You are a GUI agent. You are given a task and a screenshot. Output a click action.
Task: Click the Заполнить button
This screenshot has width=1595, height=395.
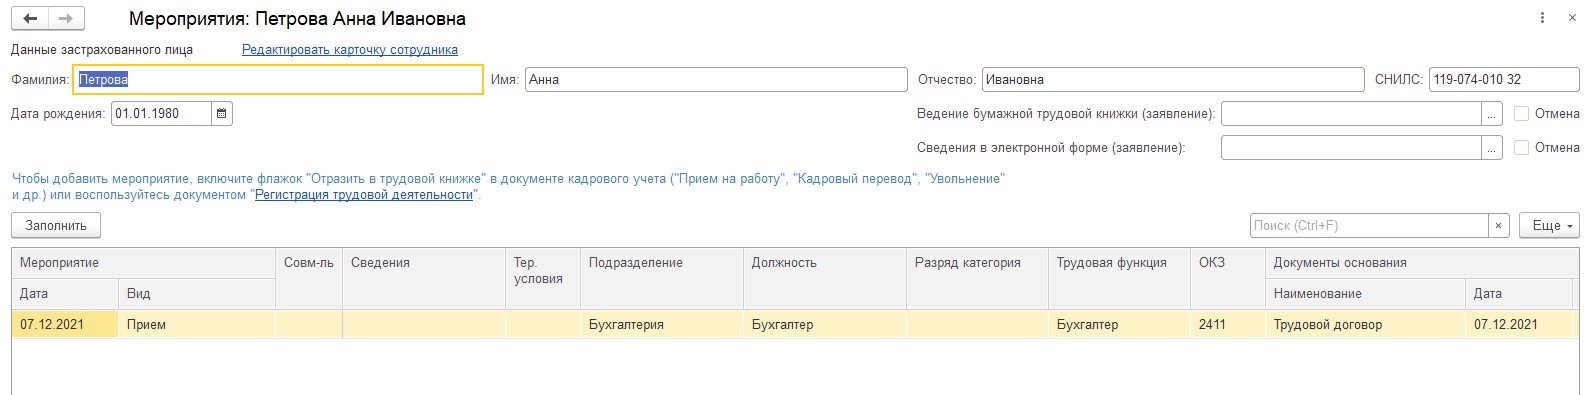pos(56,226)
